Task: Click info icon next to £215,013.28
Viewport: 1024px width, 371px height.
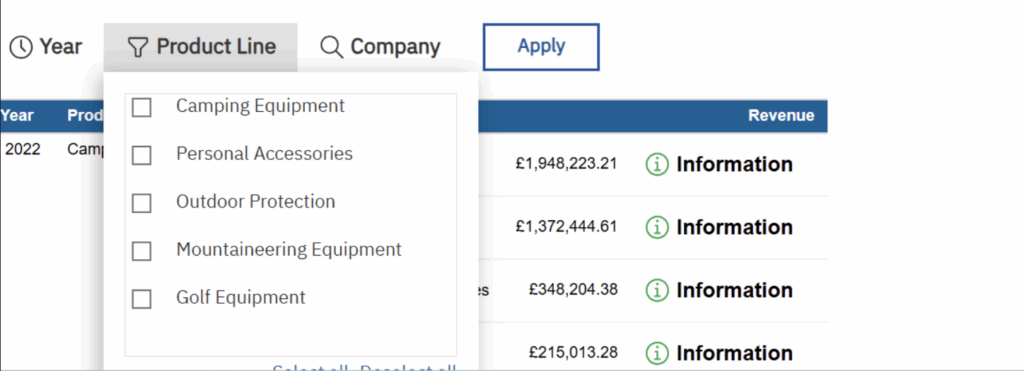Action: coord(657,353)
